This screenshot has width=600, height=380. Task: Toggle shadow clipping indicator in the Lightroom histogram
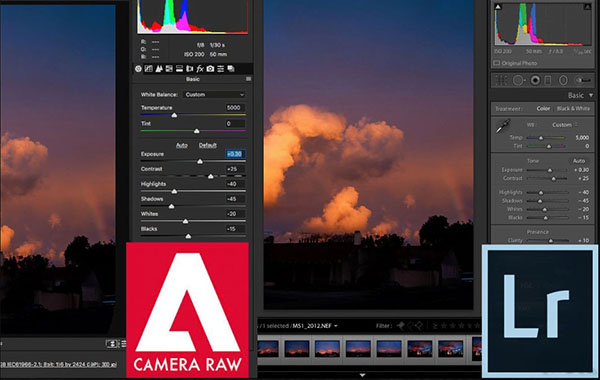pos(498,7)
